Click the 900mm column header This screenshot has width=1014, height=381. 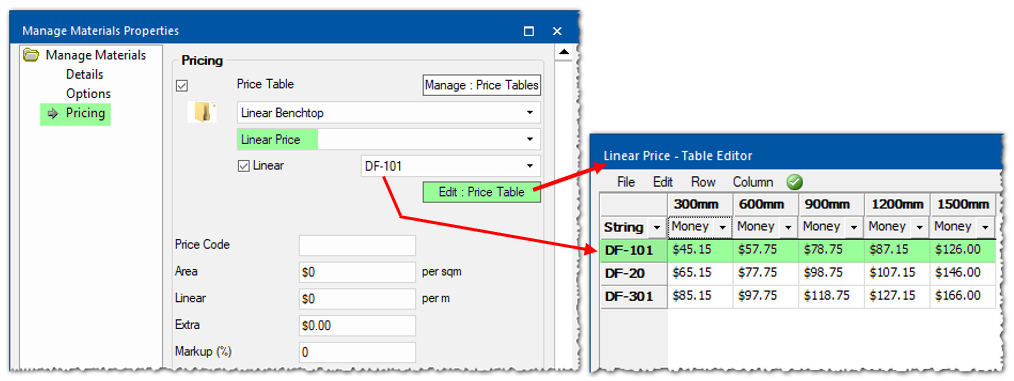point(832,204)
